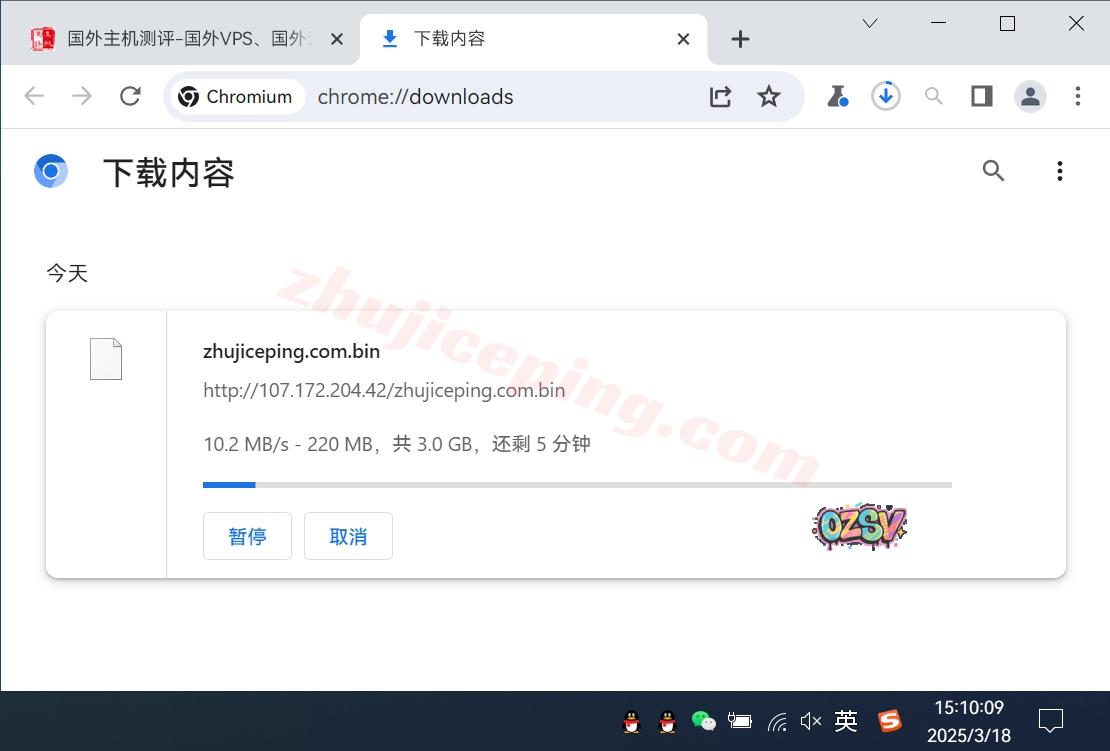Pause the download with 暂停 button
Screen dimensions: 1110x751
[x=247, y=536]
